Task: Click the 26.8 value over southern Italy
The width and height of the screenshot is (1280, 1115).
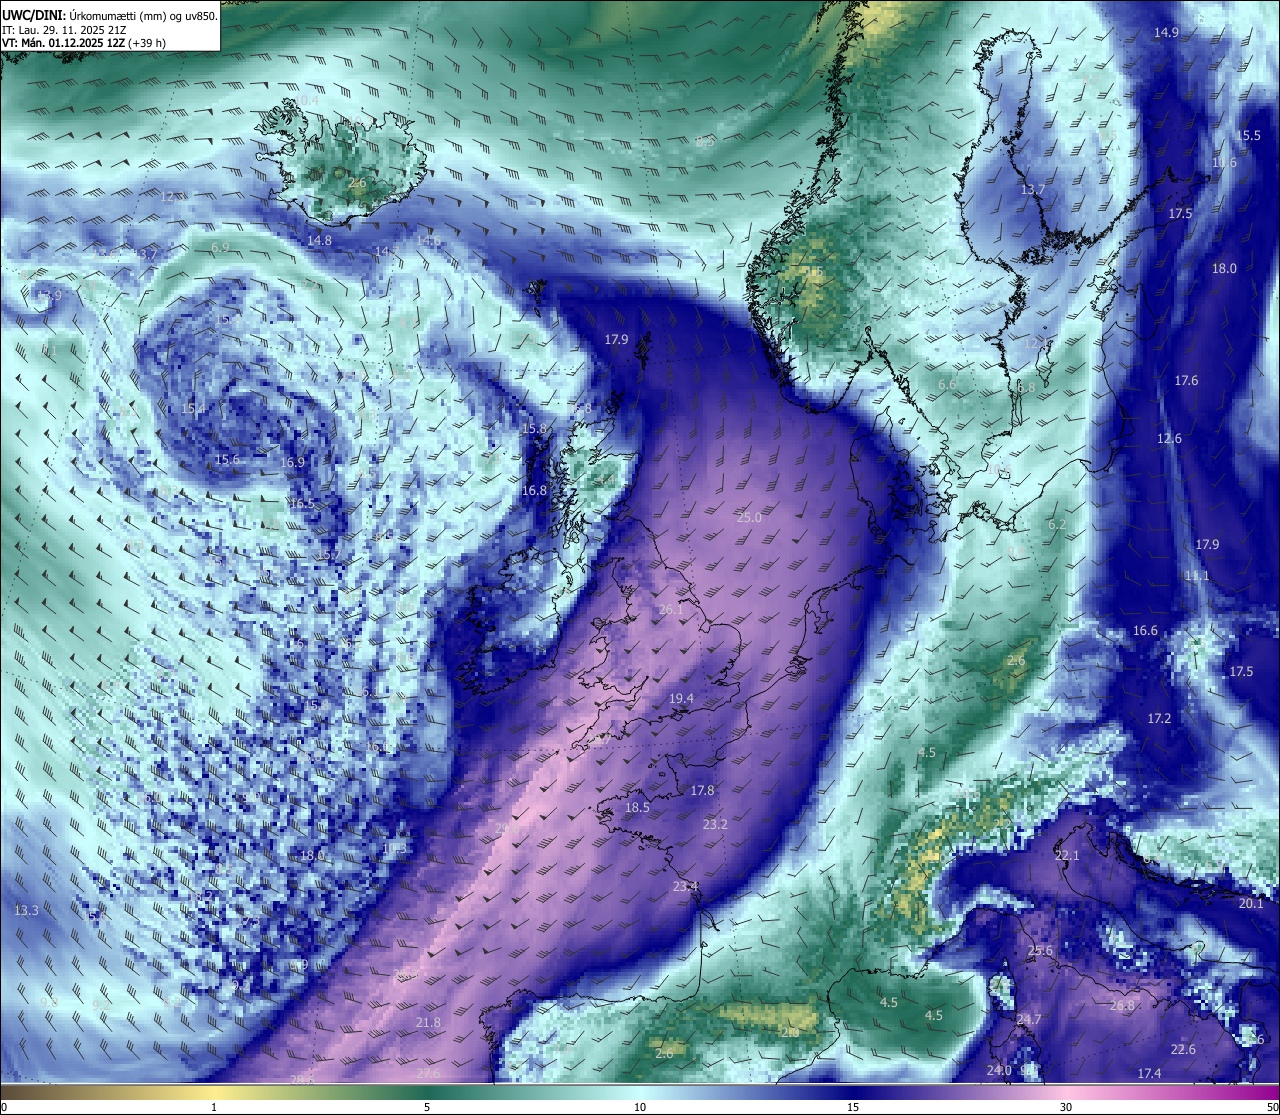Action: 1123,1005
